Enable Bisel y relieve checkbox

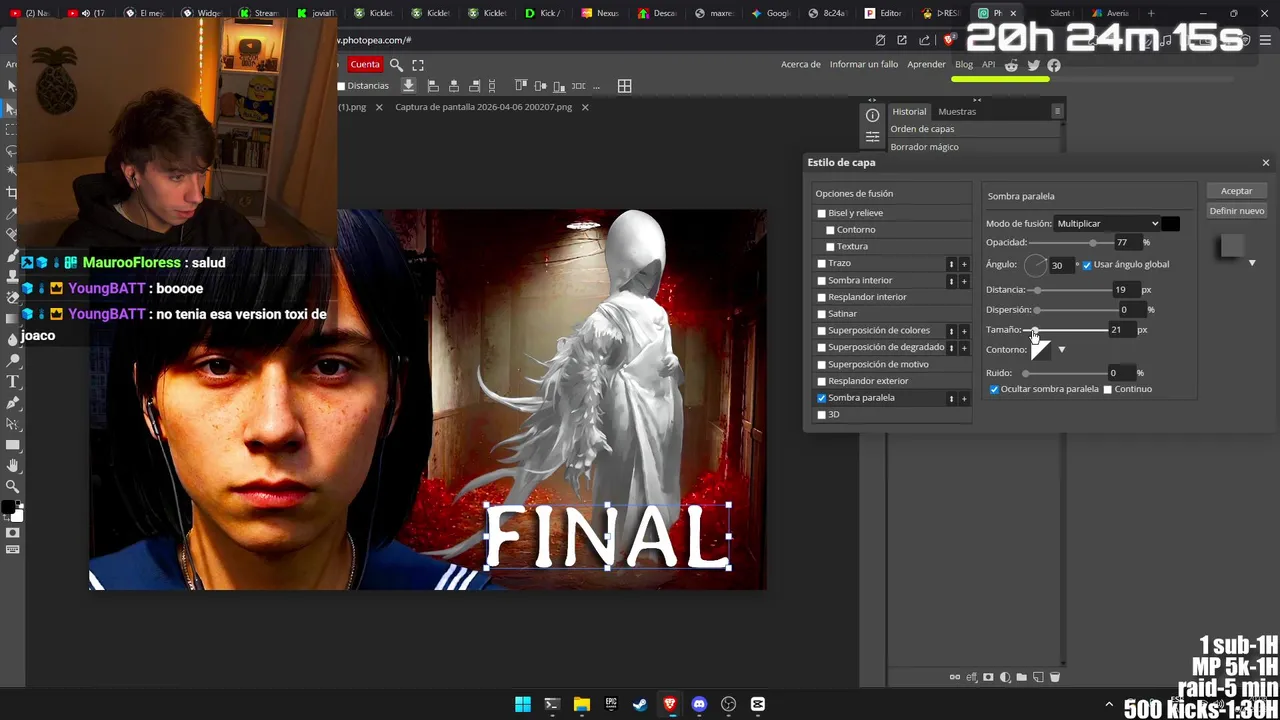pos(822,213)
